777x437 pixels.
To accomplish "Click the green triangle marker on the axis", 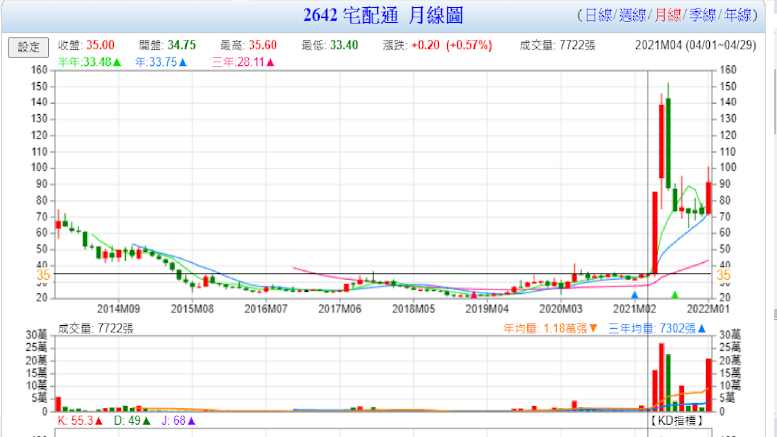I will [x=674, y=295].
